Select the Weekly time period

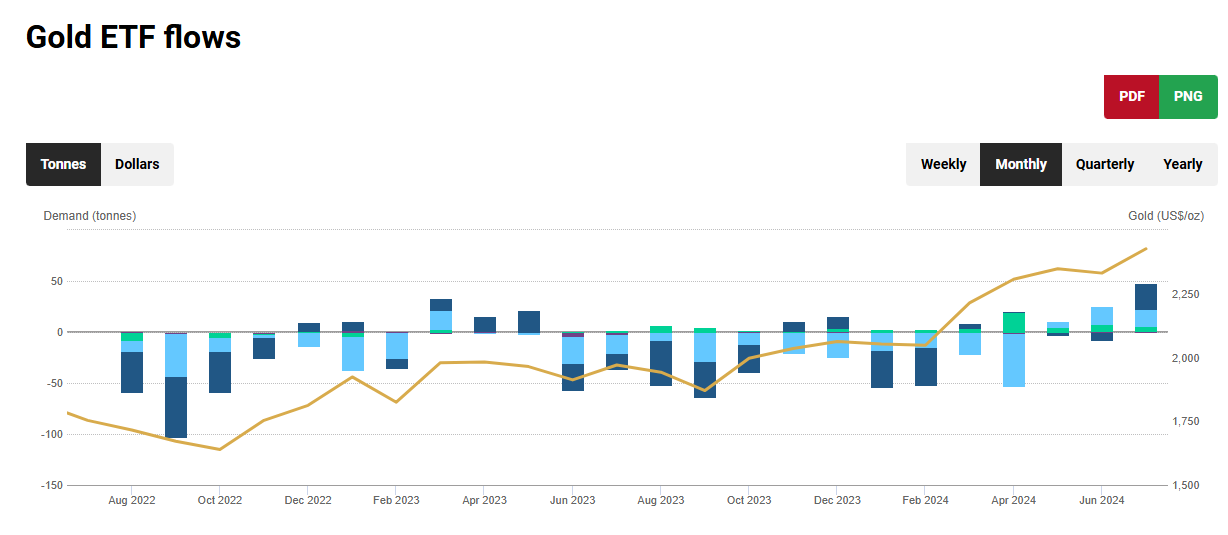point(943,164)
